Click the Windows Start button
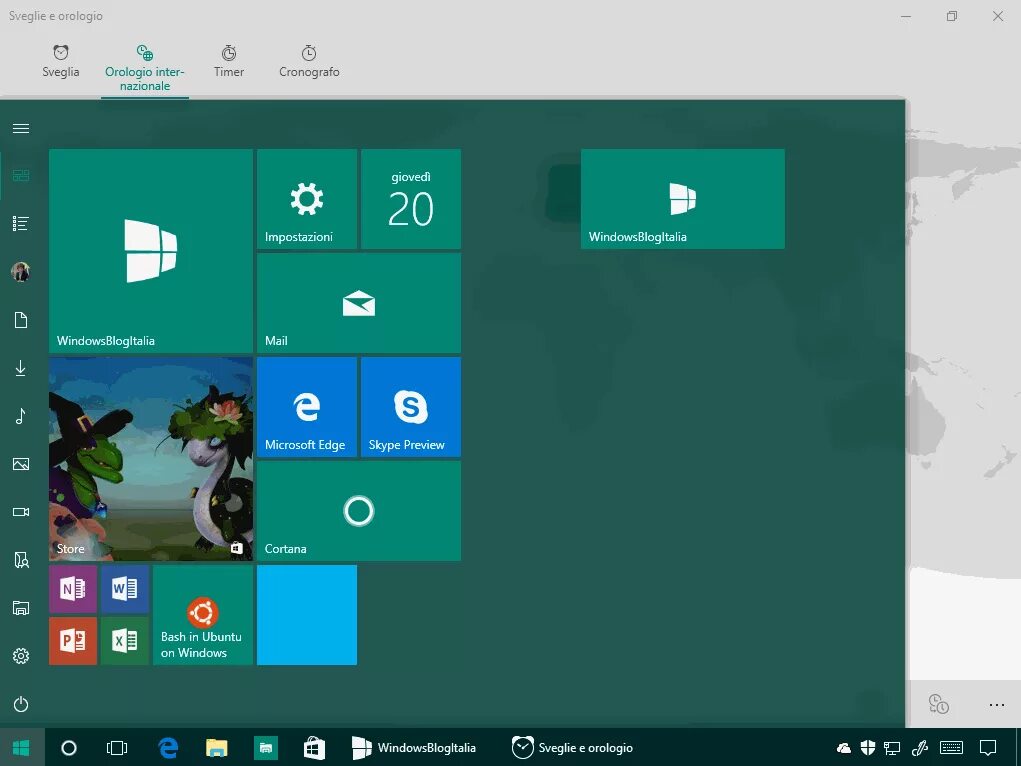This screenshot has width=1021, height=766. (21, 748)
